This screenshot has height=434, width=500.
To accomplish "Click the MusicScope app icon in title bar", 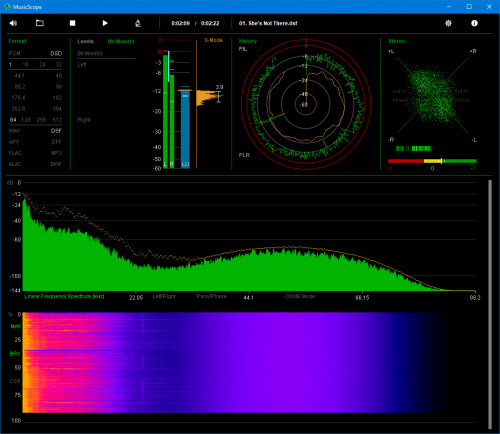I will tap(7, 7).
